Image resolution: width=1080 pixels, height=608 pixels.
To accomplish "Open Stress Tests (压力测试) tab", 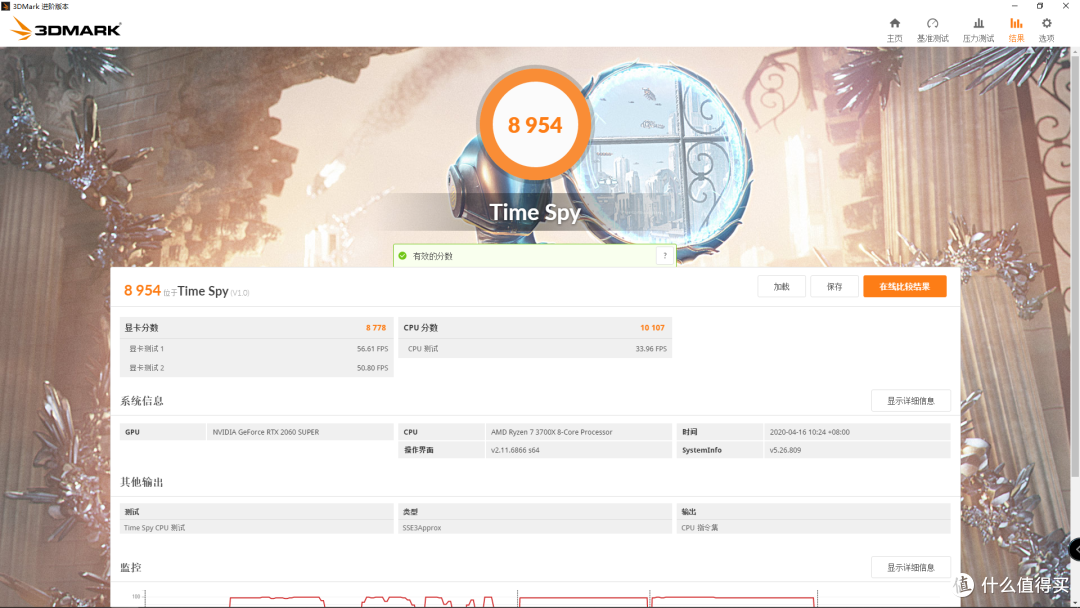I will tap(978, 30).
